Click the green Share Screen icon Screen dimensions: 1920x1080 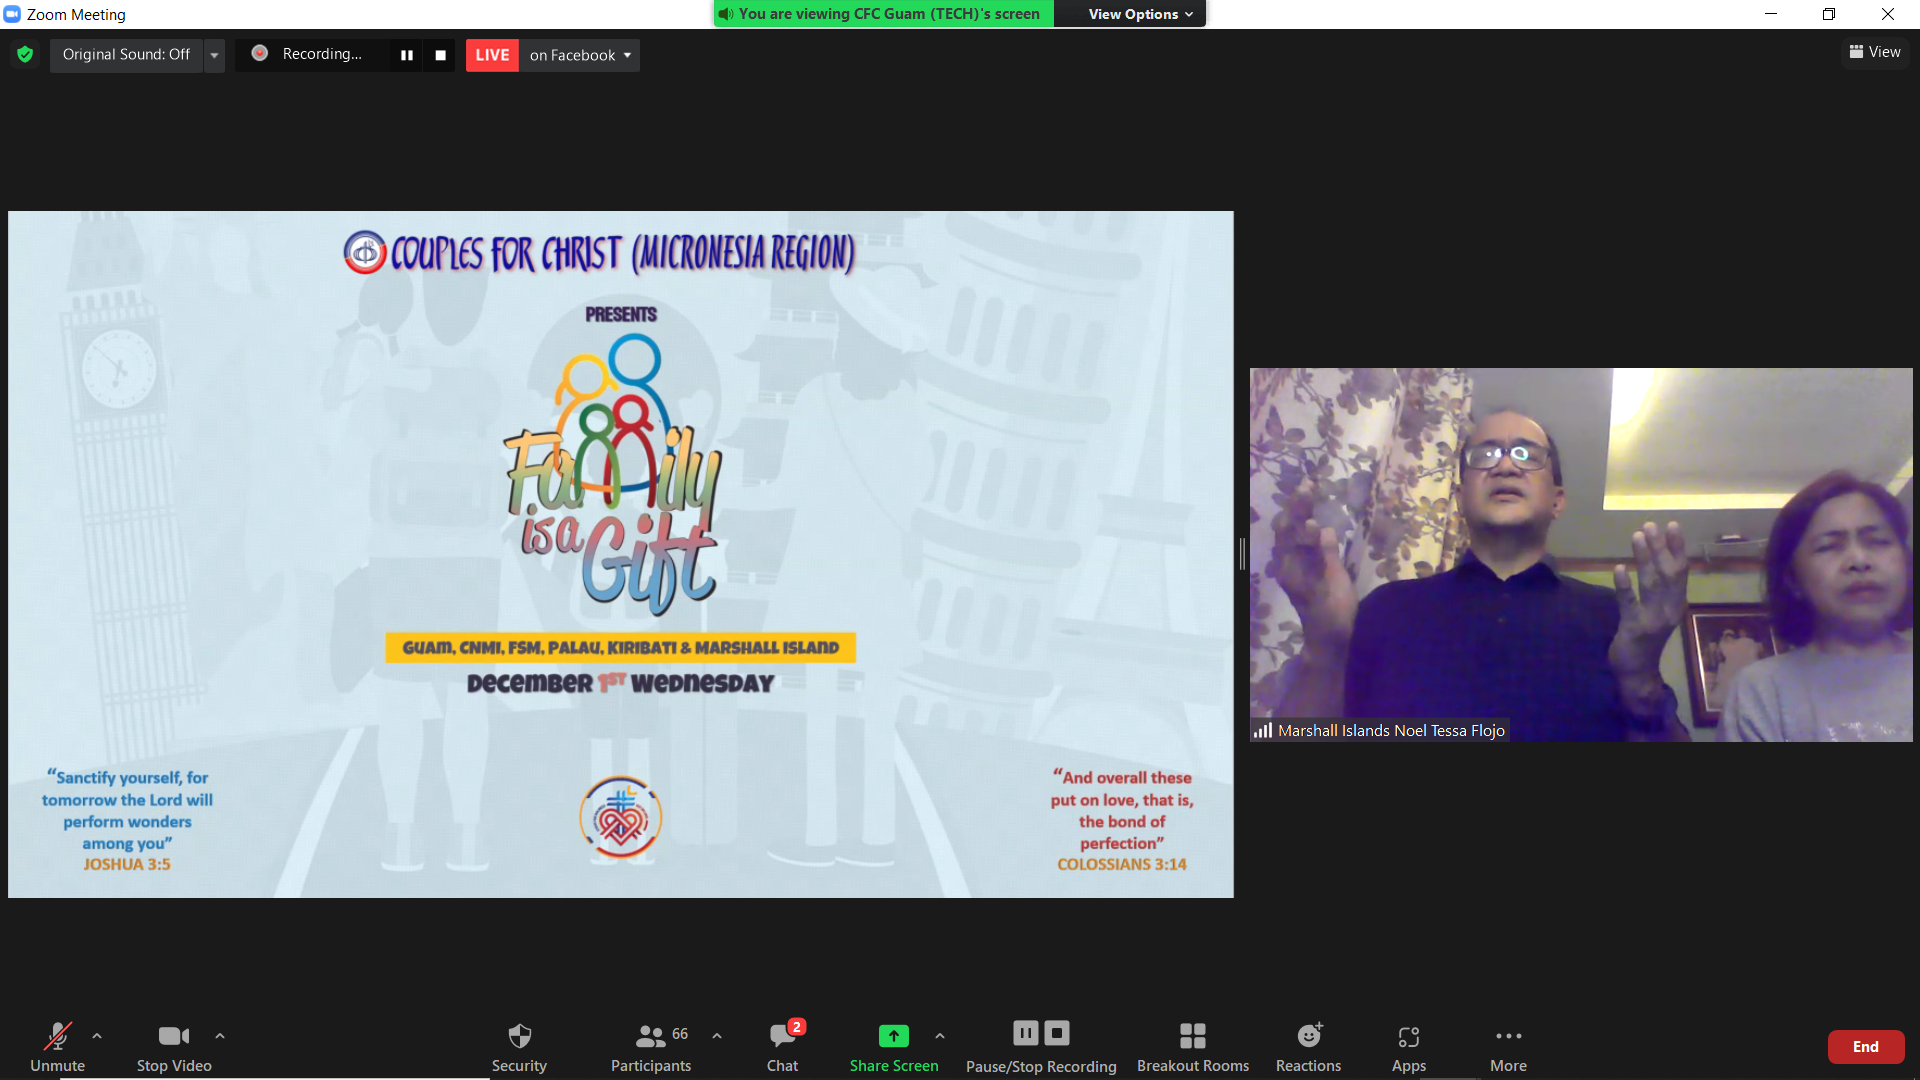point(894,1036)
